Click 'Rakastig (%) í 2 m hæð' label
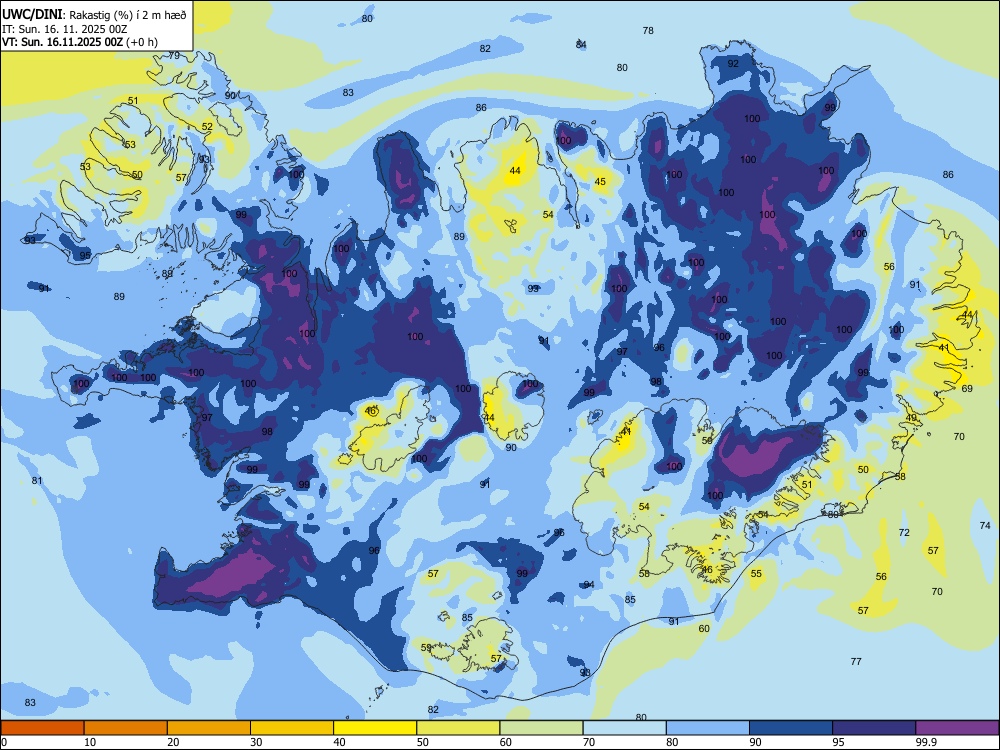Image resolution: width=1000 pixels, height=750 pixels. (128, 15)
